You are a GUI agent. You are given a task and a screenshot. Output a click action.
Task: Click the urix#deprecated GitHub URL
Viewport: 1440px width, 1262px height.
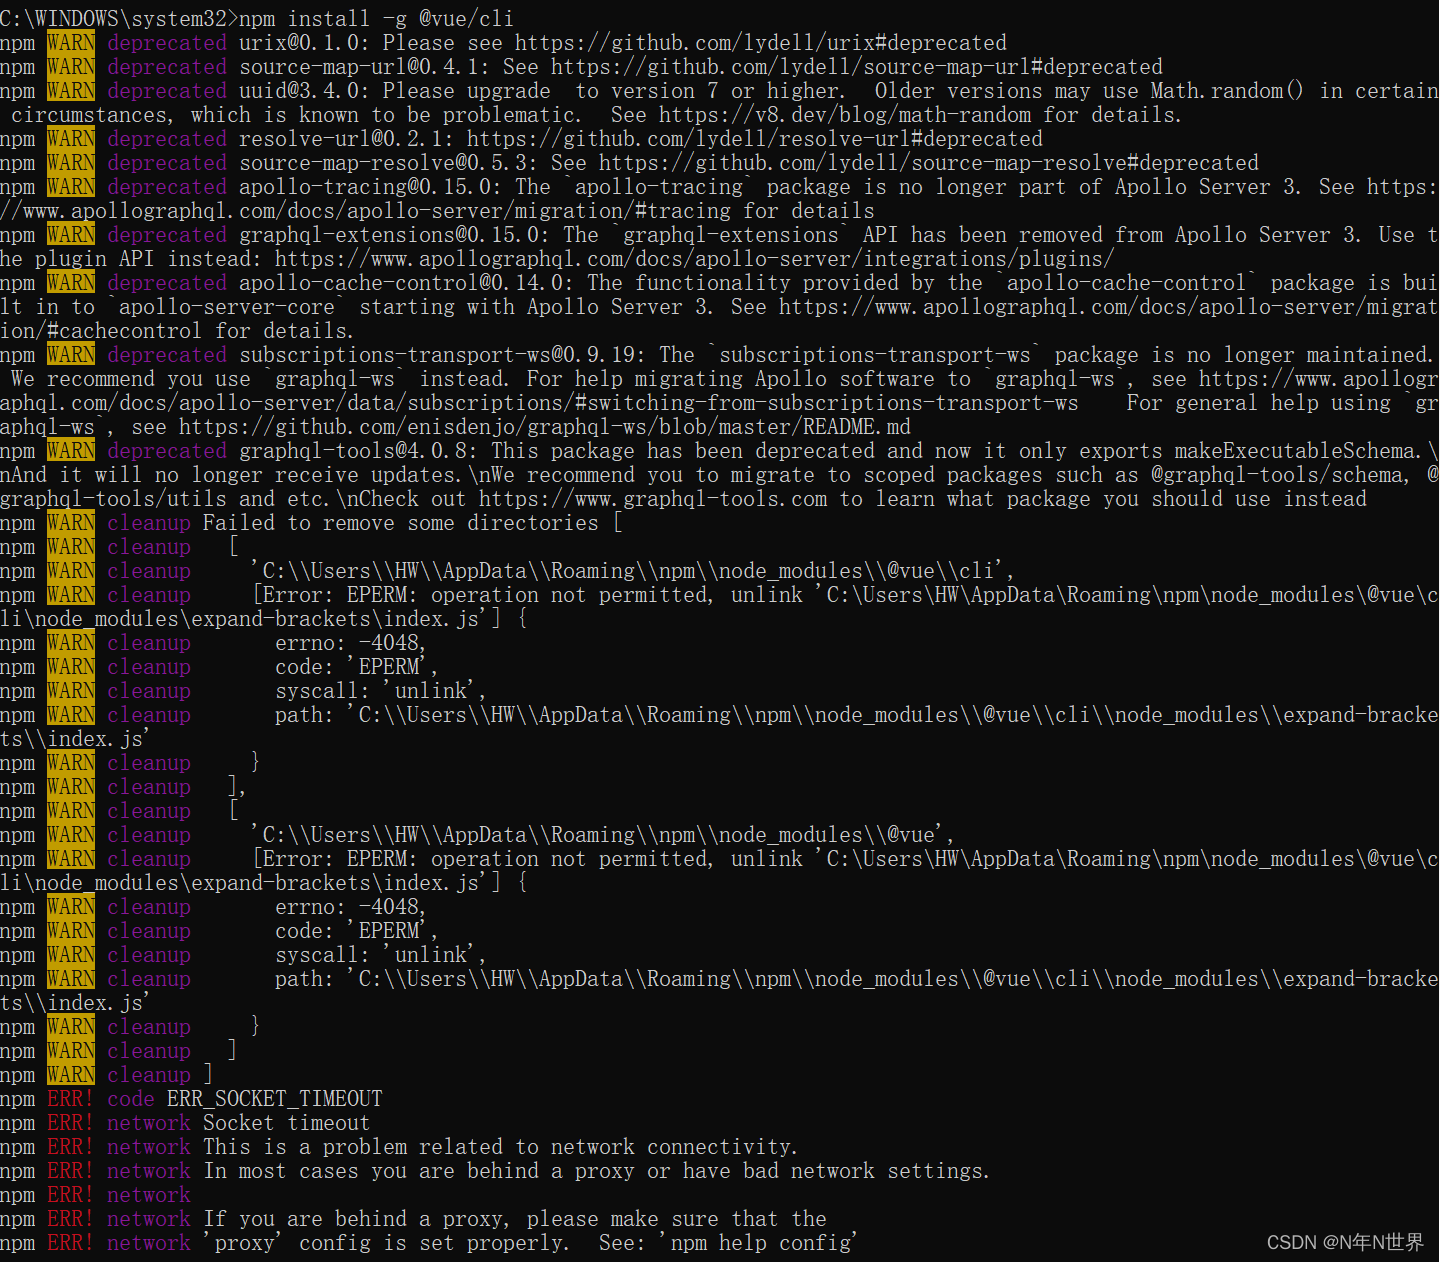pyautogui.click(x=760, y=43)
